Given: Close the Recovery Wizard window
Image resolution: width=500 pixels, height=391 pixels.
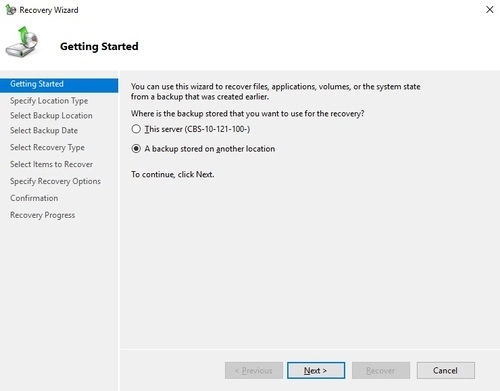Looking at the screenshot, I should click(489, 9).
